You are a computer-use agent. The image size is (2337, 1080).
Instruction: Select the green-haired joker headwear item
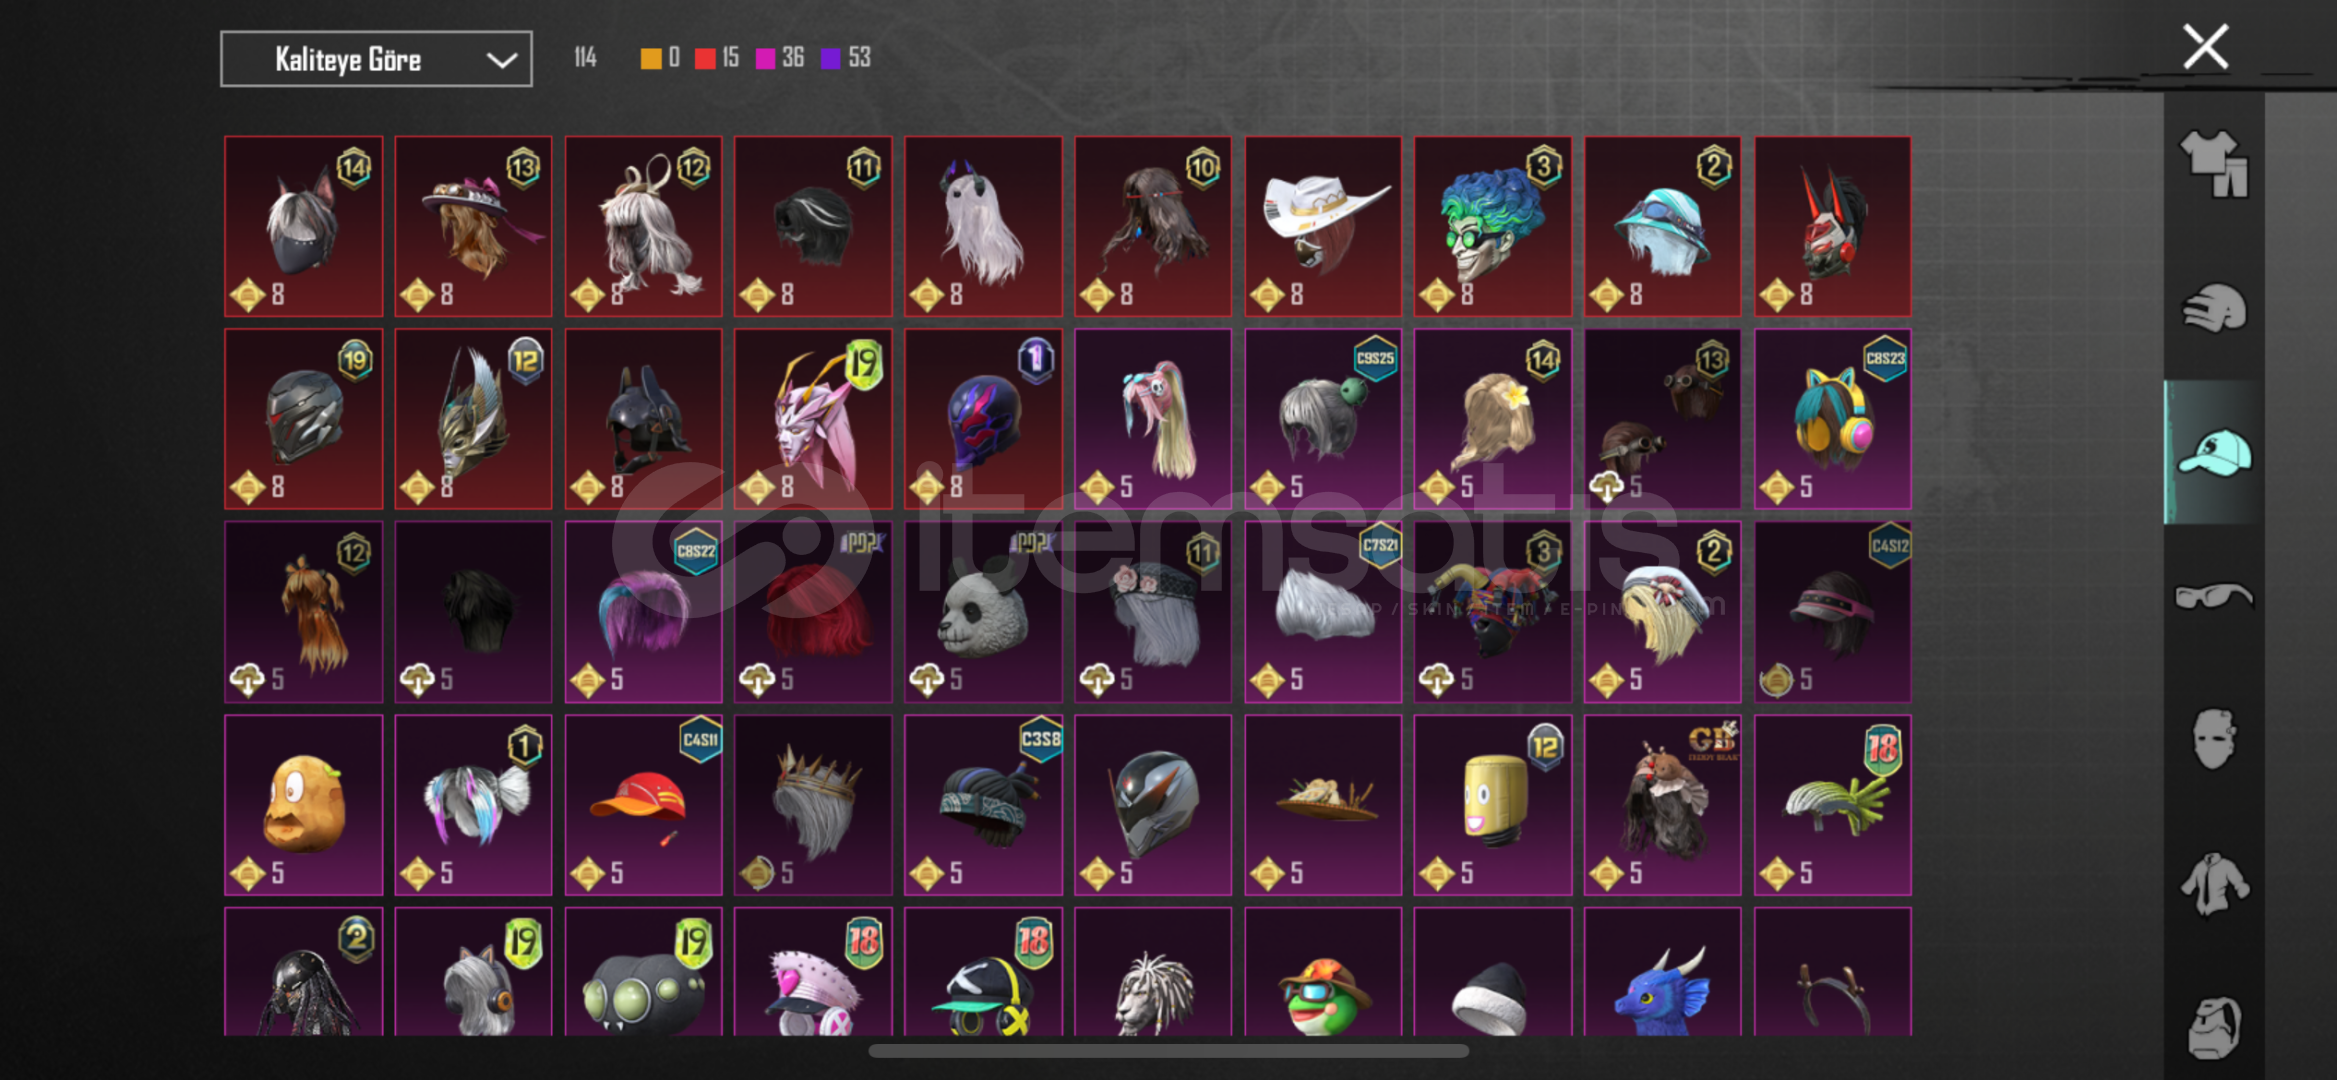pyautogui.click(x=1493, y=226)
